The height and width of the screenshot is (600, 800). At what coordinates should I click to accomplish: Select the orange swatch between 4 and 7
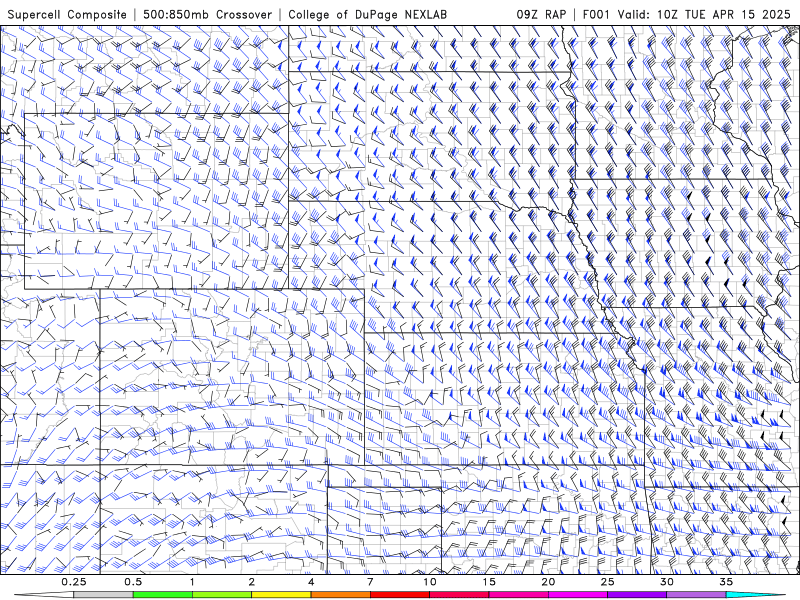coord(340,595)
